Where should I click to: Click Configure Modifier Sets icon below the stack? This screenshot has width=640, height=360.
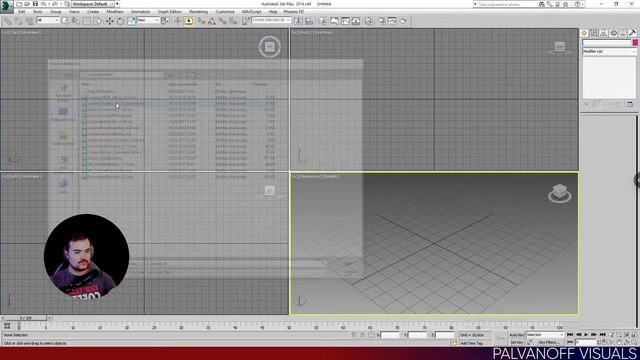(x=630, y=104)
